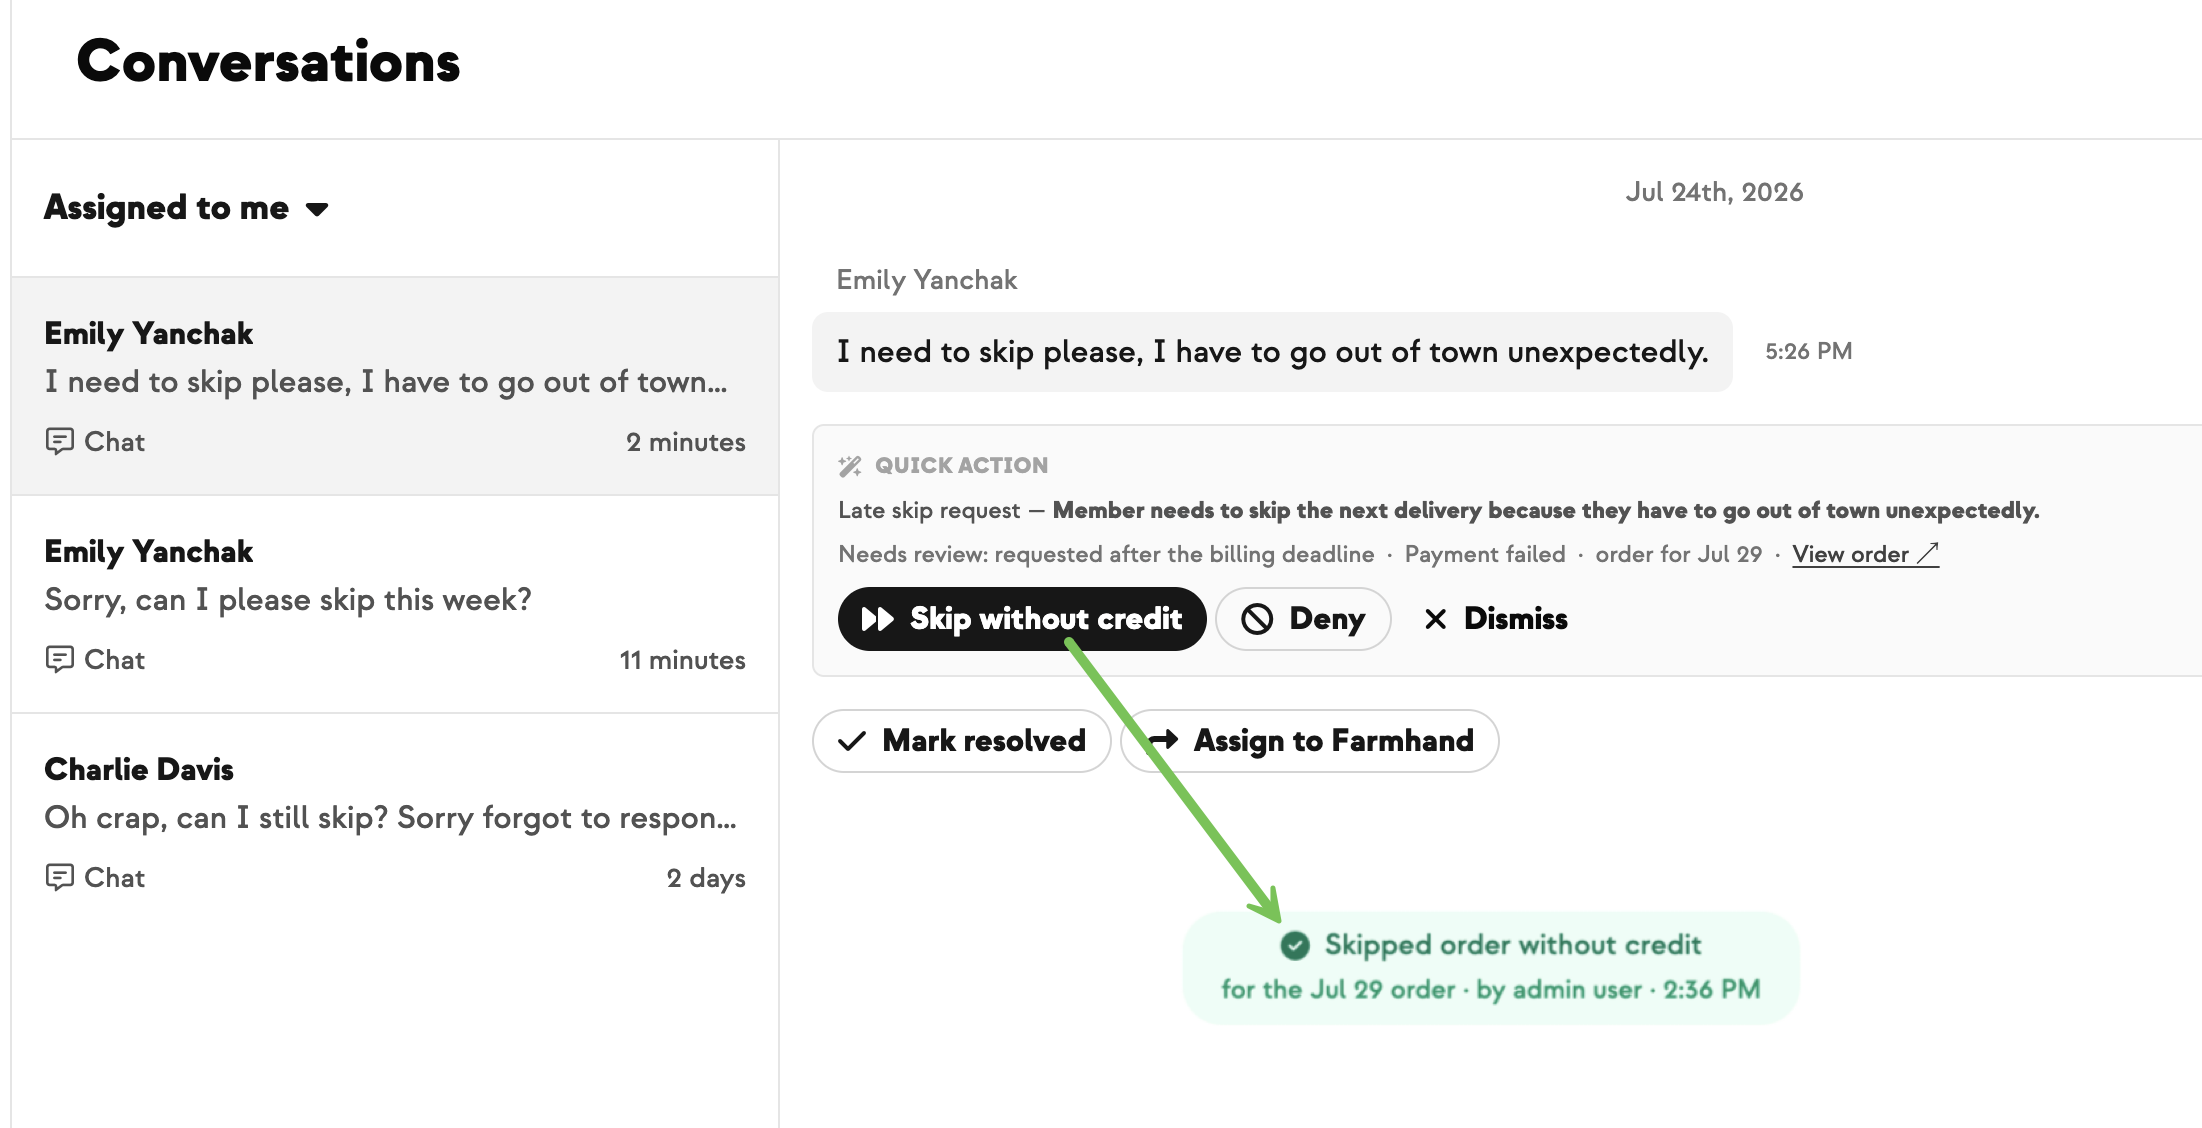Viewport: 2202px width, 1128px height.
Task: Click the magic wand Quick Action icon
Action: [x=850, y=465]
